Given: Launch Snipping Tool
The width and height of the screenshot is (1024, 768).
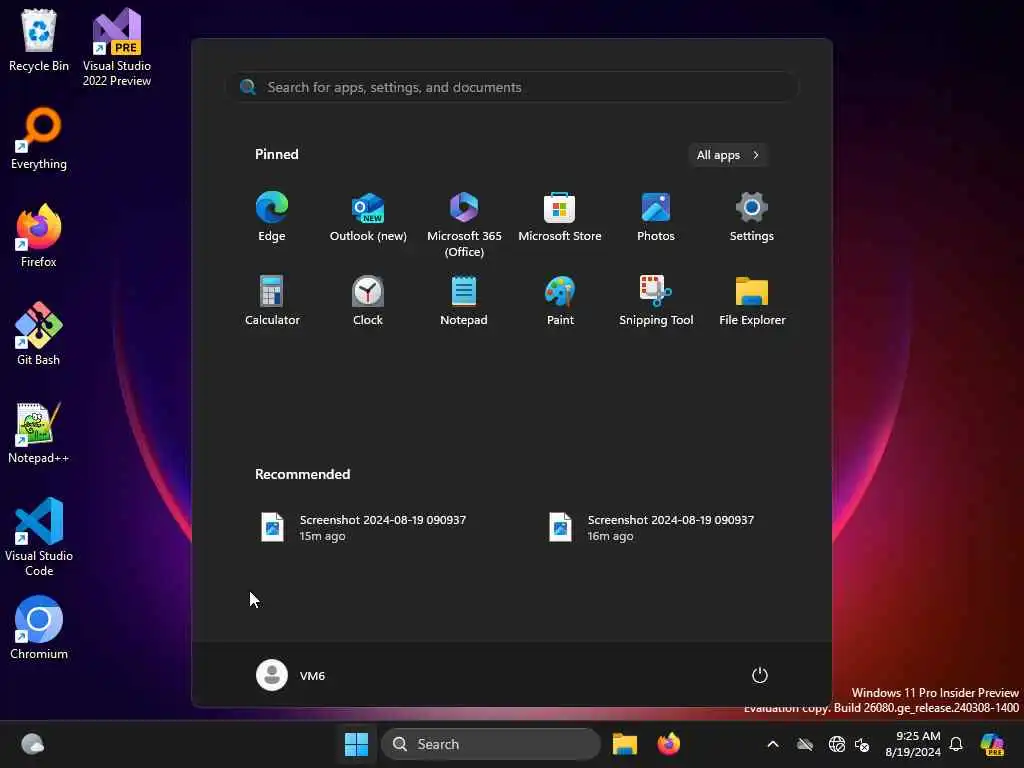Looking at the screenshot, I should [656, 300].
